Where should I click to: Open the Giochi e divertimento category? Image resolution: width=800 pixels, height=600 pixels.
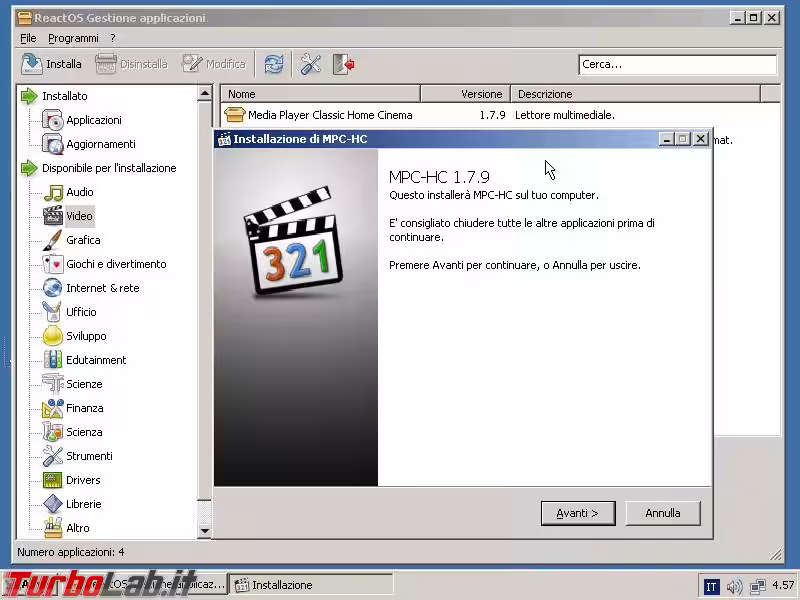click(115, 264)
